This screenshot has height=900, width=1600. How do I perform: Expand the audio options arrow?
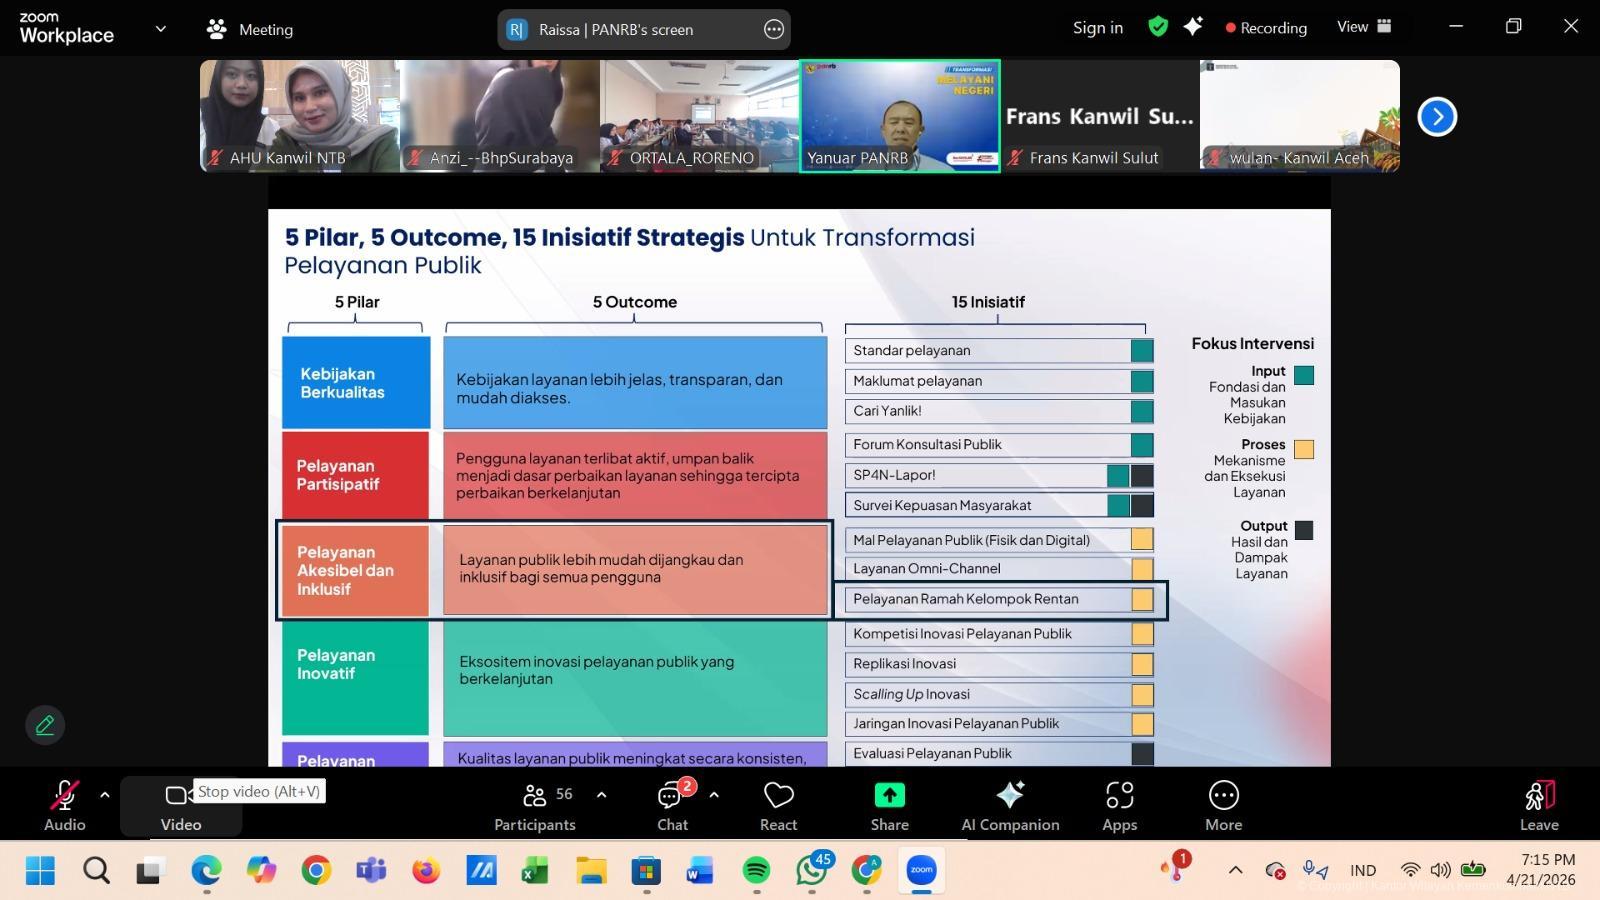[104, 795]
